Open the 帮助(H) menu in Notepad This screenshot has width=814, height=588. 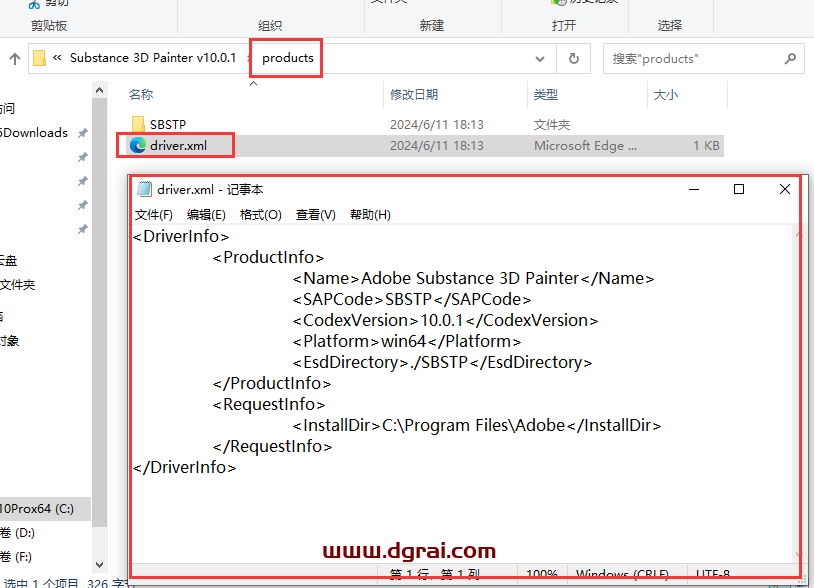tap(370, 215)
